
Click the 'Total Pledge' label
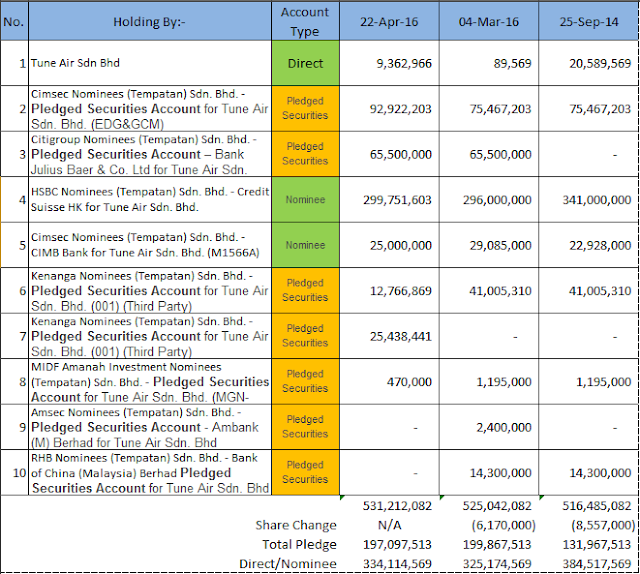[x=299, y=545]
